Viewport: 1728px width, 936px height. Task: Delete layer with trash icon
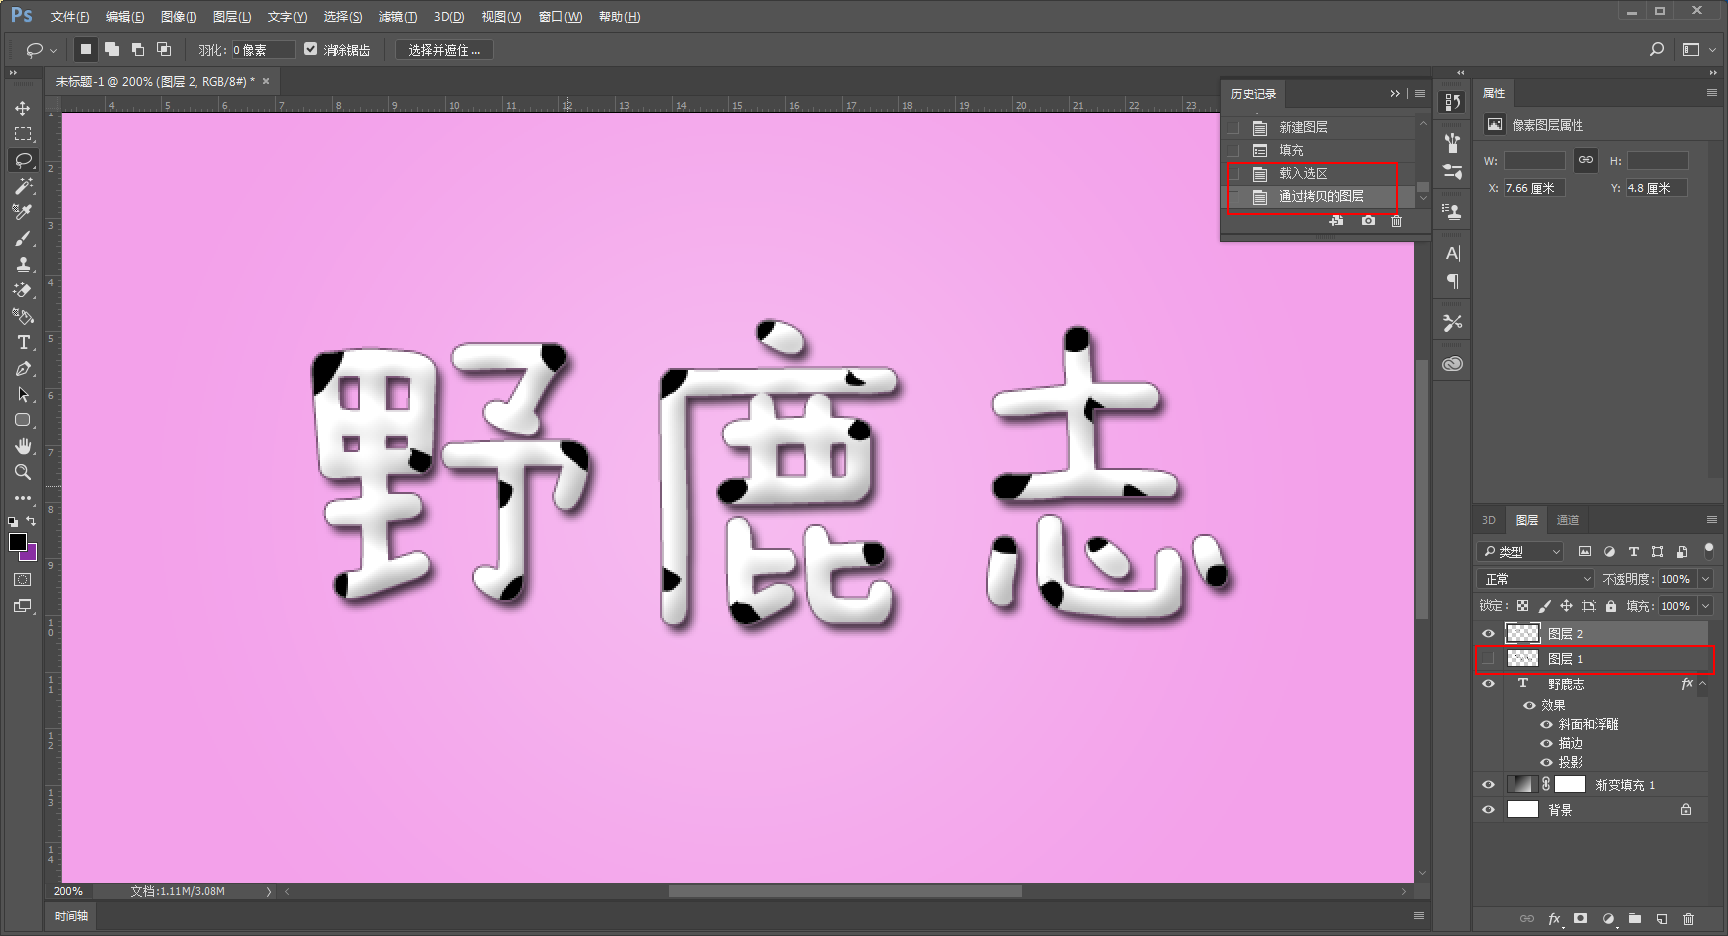[1689, 918]
